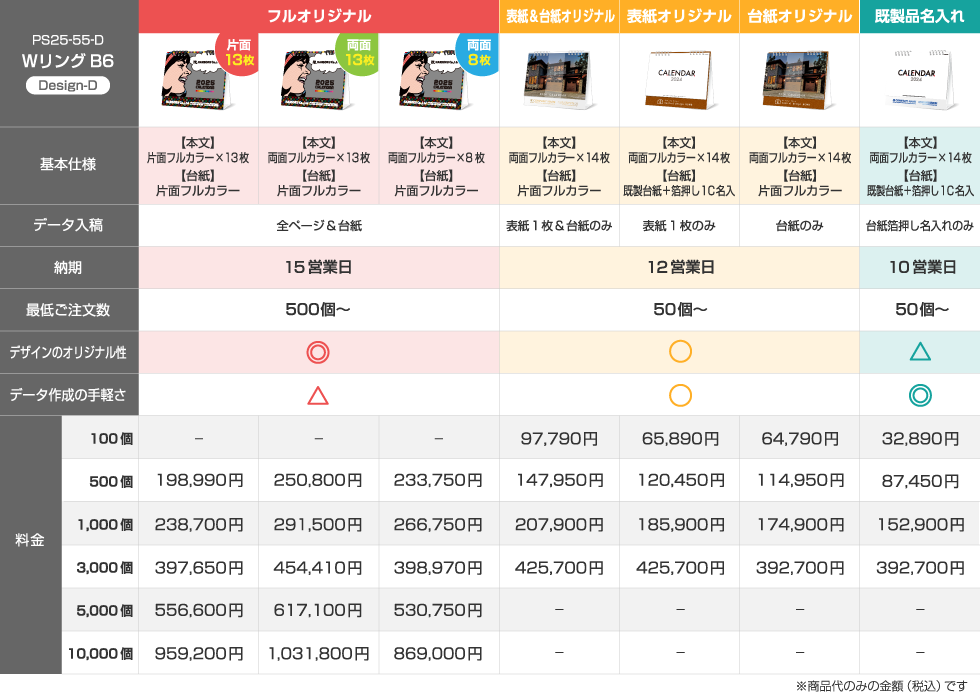Viewport: 980px width, 700px height.
Task: Click the 32,890円 price cell
Action: coord(919,438)
